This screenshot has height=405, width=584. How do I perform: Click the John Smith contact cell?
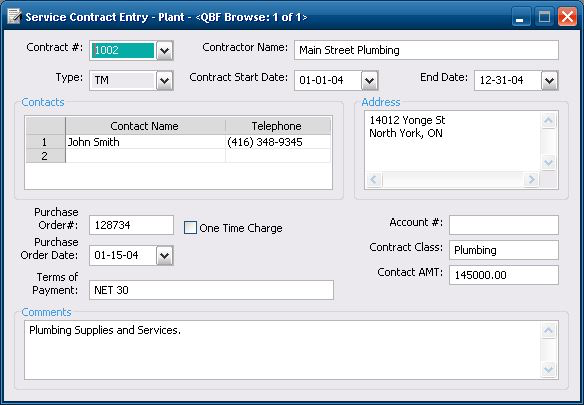(145, 142)
